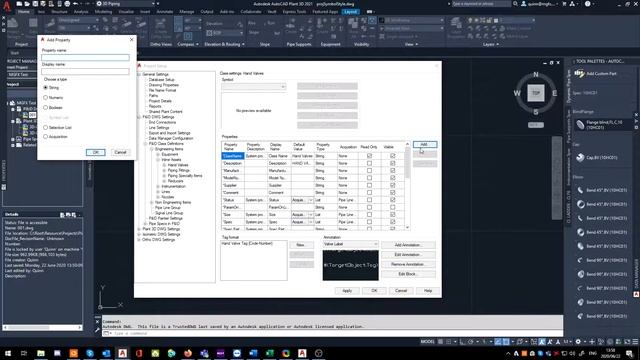
Task: Click the TOP face of the ViewCube
Action: (x=536, y=93)
